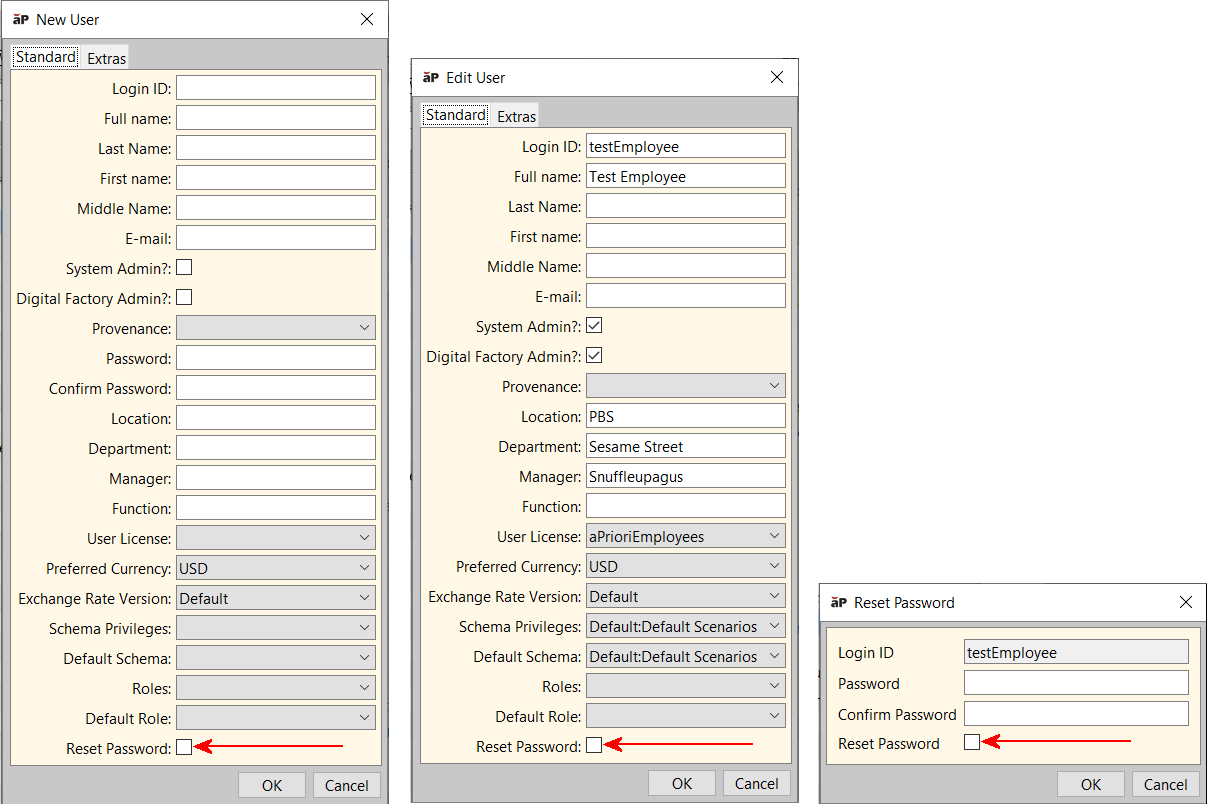Click the aP icon in Reset Password title bar
This screenshot has width=1210, height=804.
(x=839, y=602)
